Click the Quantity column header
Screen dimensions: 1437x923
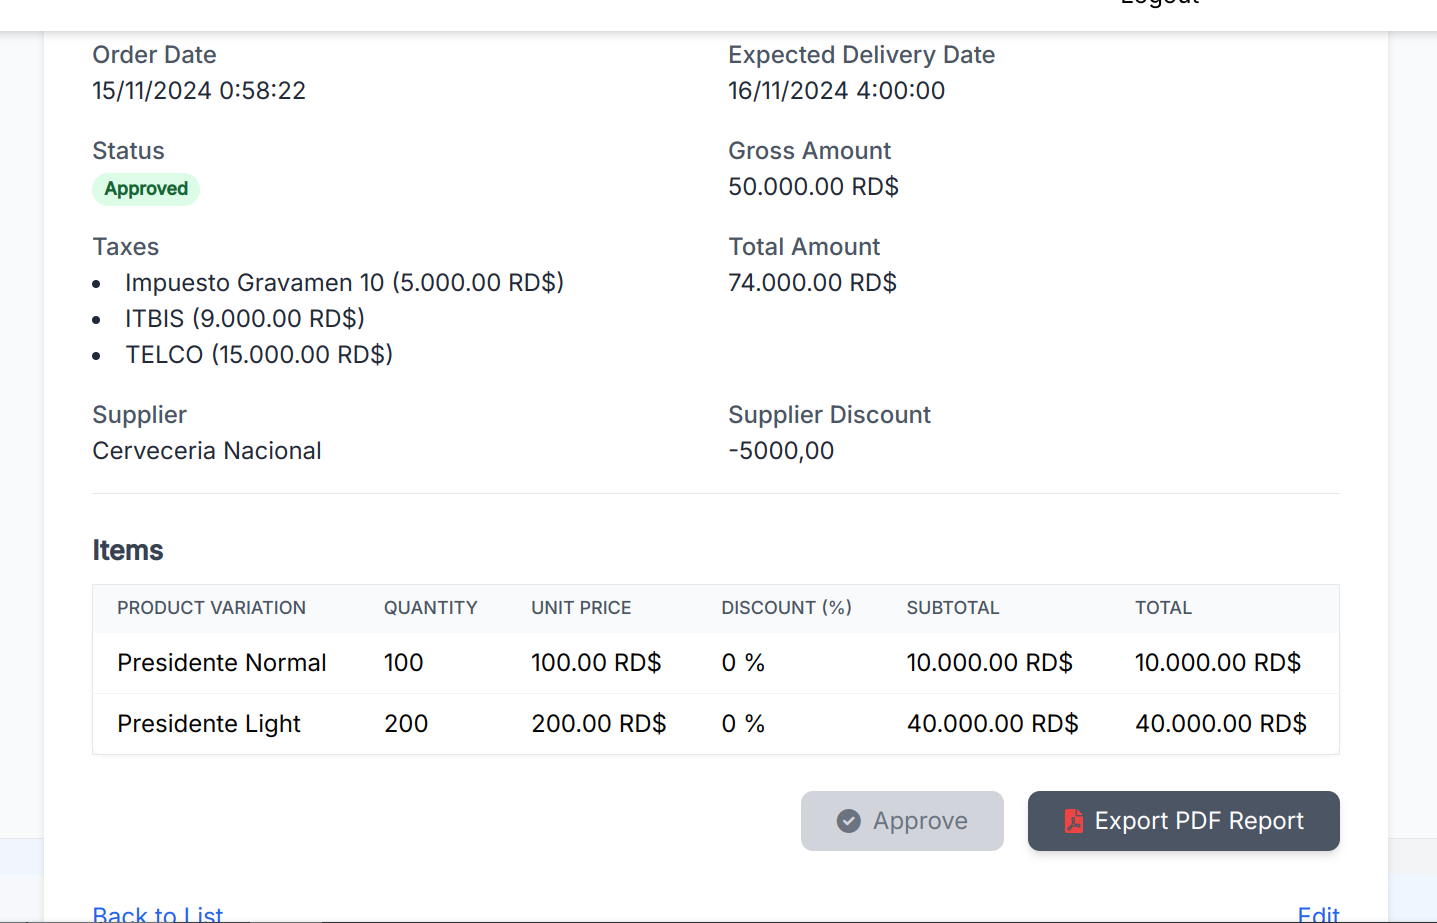point(430,608)
